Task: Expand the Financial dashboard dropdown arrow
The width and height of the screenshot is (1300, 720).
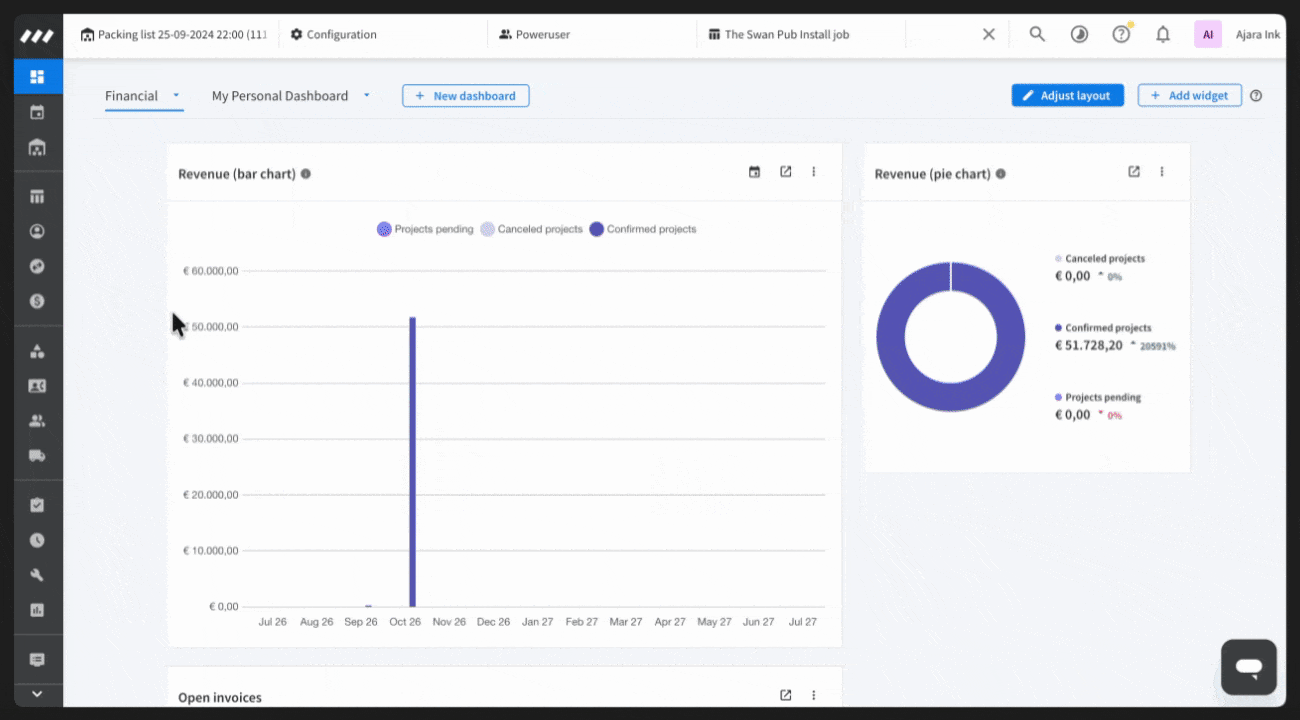Action: (176, 96)
